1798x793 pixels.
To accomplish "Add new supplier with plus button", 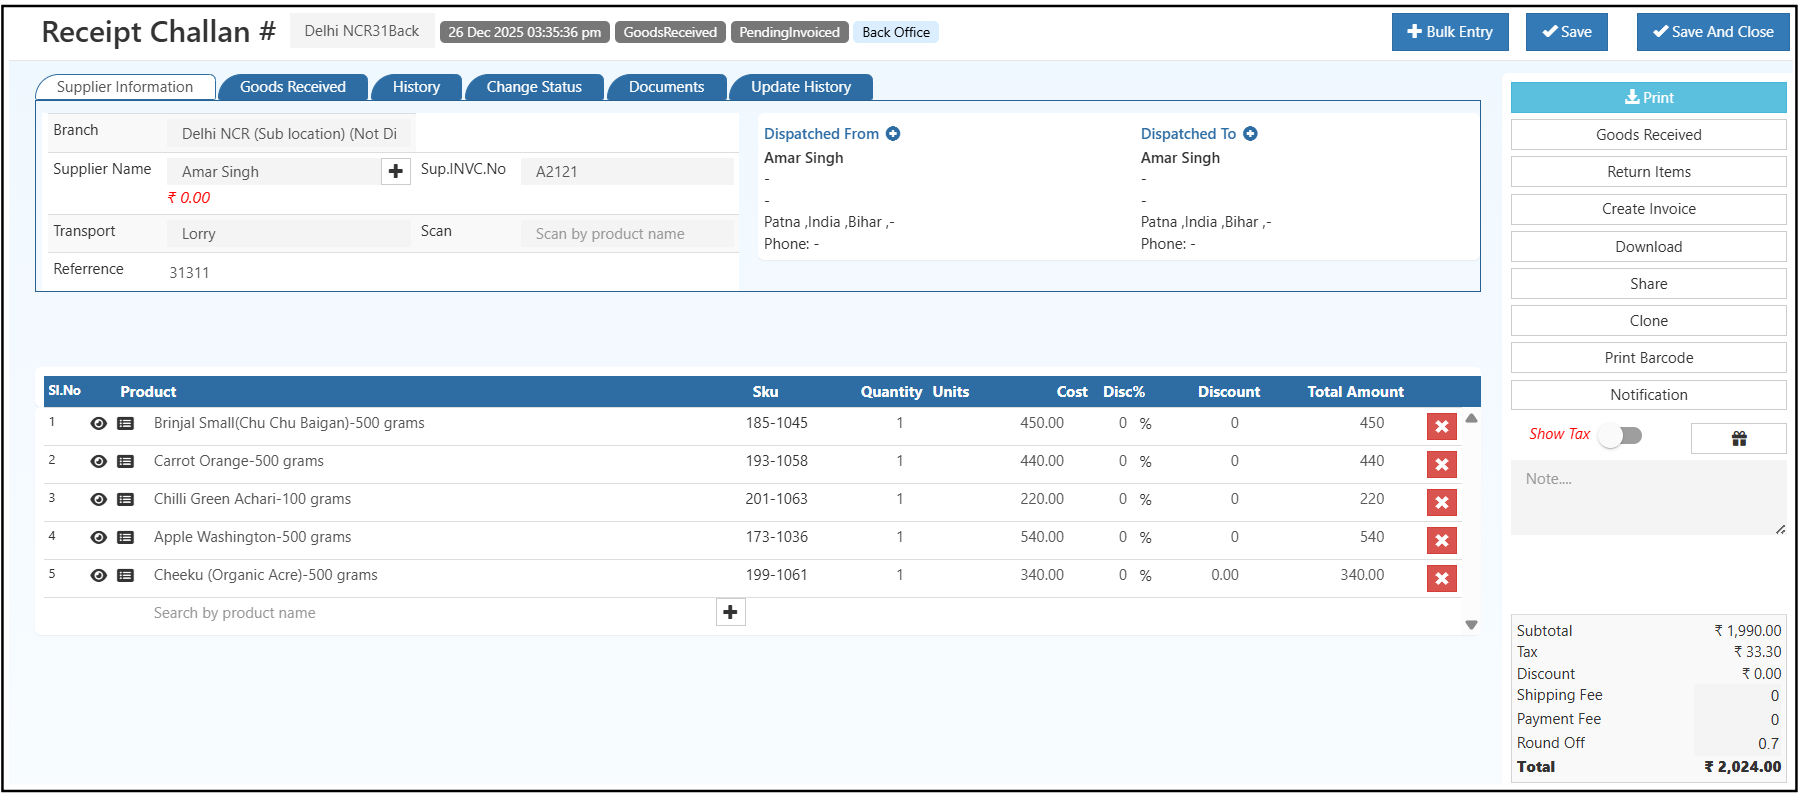I will coord(396,172).
